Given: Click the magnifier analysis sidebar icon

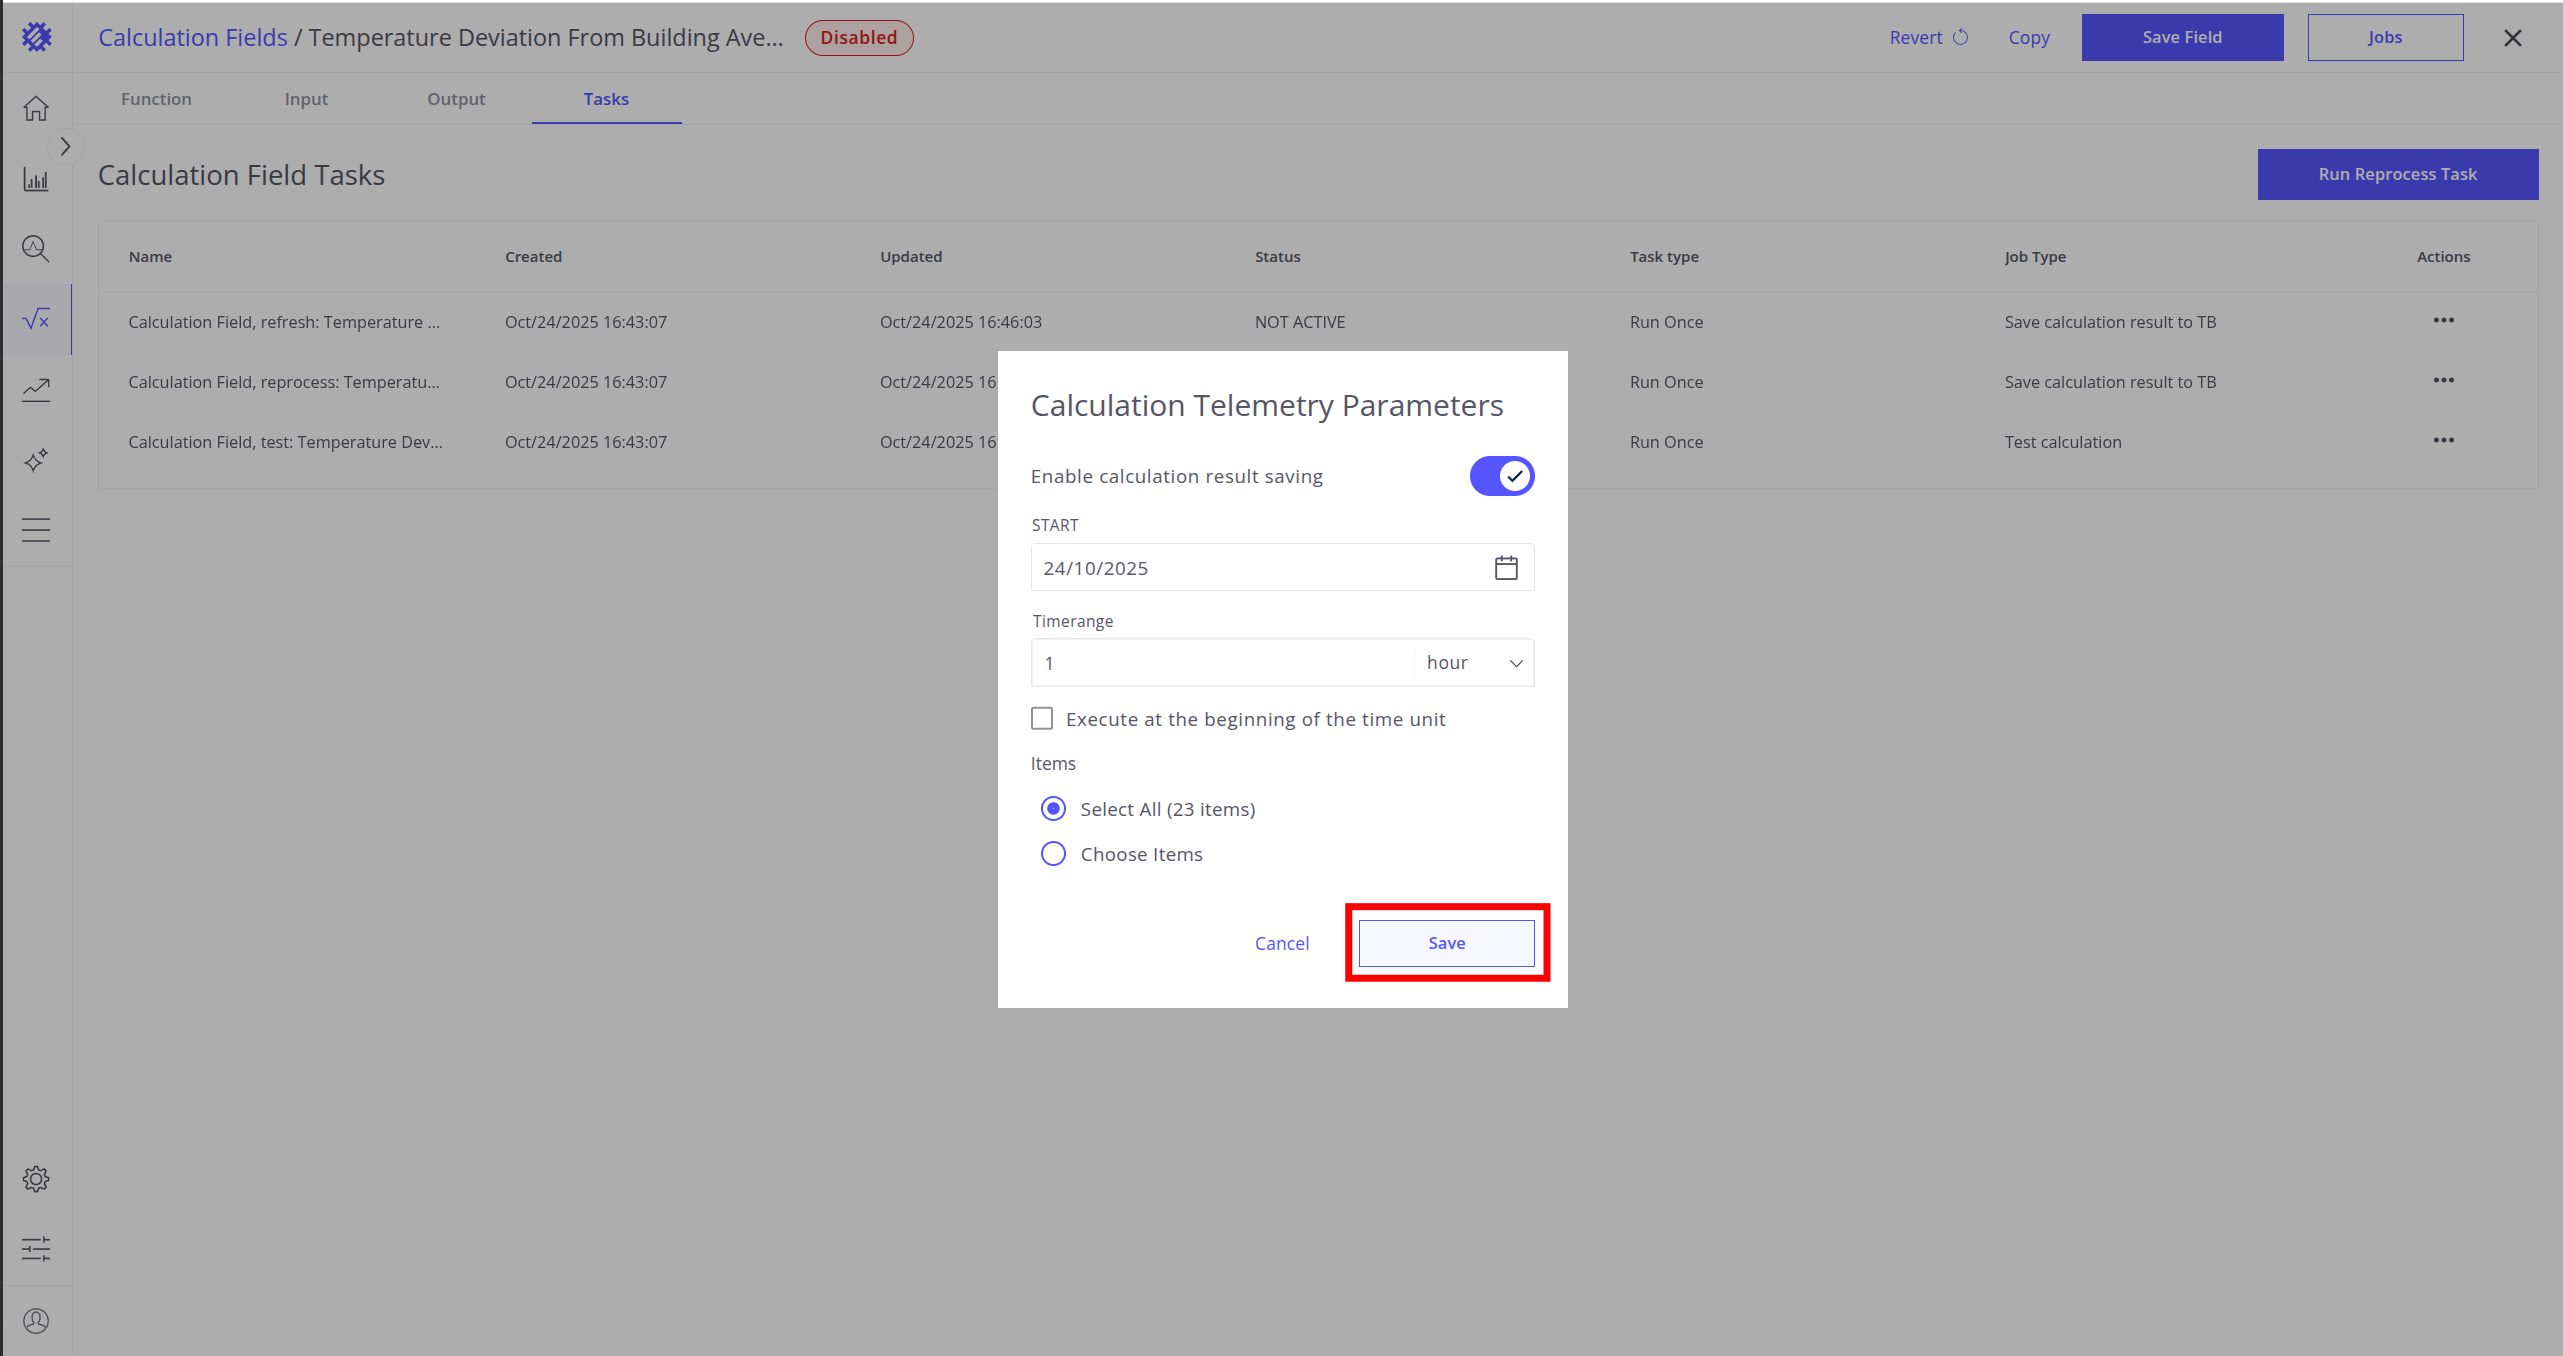Looking at the screenshot, I should [x=36, y=249].
